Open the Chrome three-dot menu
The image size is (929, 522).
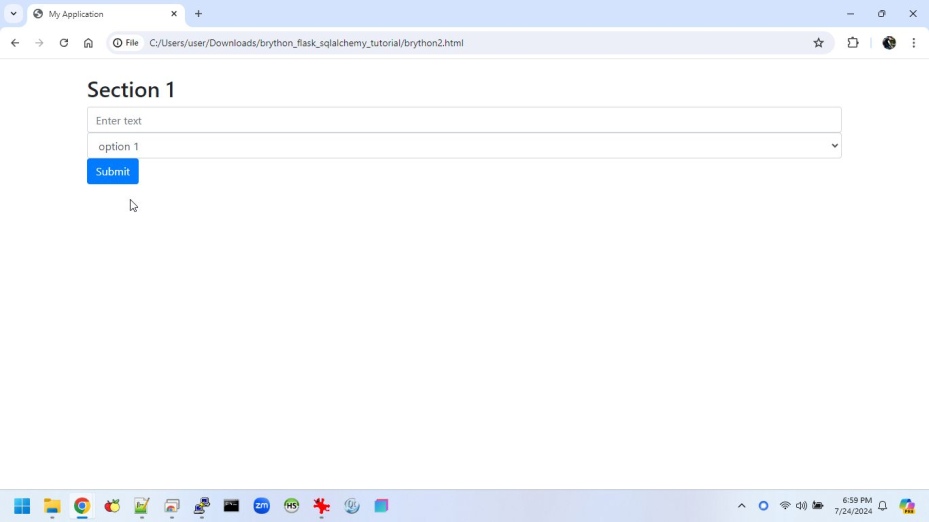click(x=913, y=43)
